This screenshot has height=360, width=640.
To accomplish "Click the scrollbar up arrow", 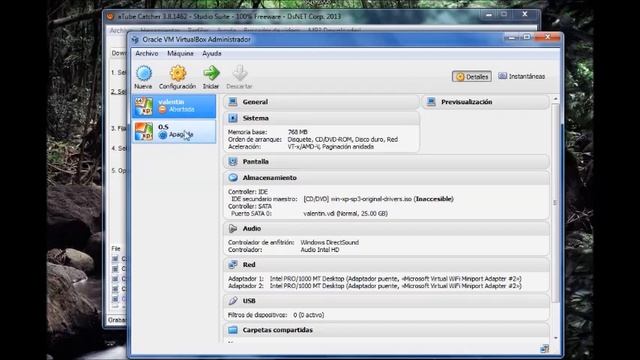I will click(x=555, y=99).
